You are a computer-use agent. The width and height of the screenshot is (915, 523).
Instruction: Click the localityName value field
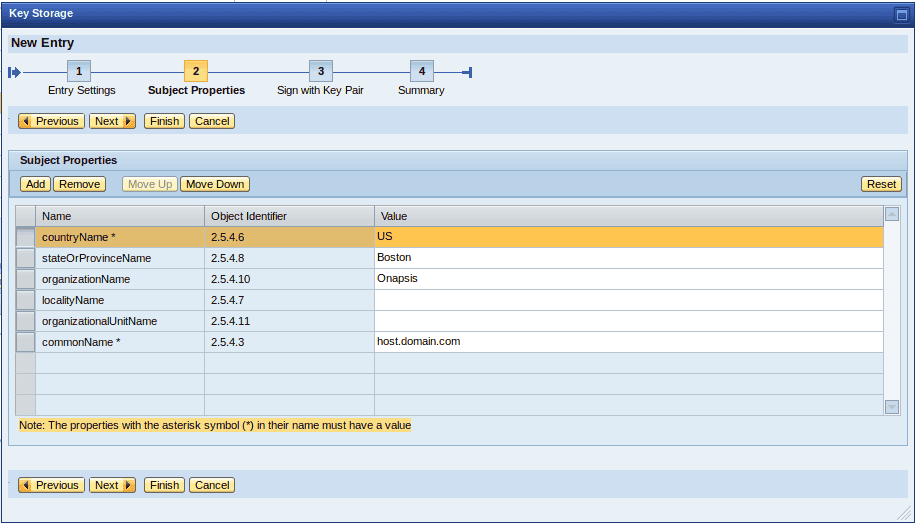[628, 300]
